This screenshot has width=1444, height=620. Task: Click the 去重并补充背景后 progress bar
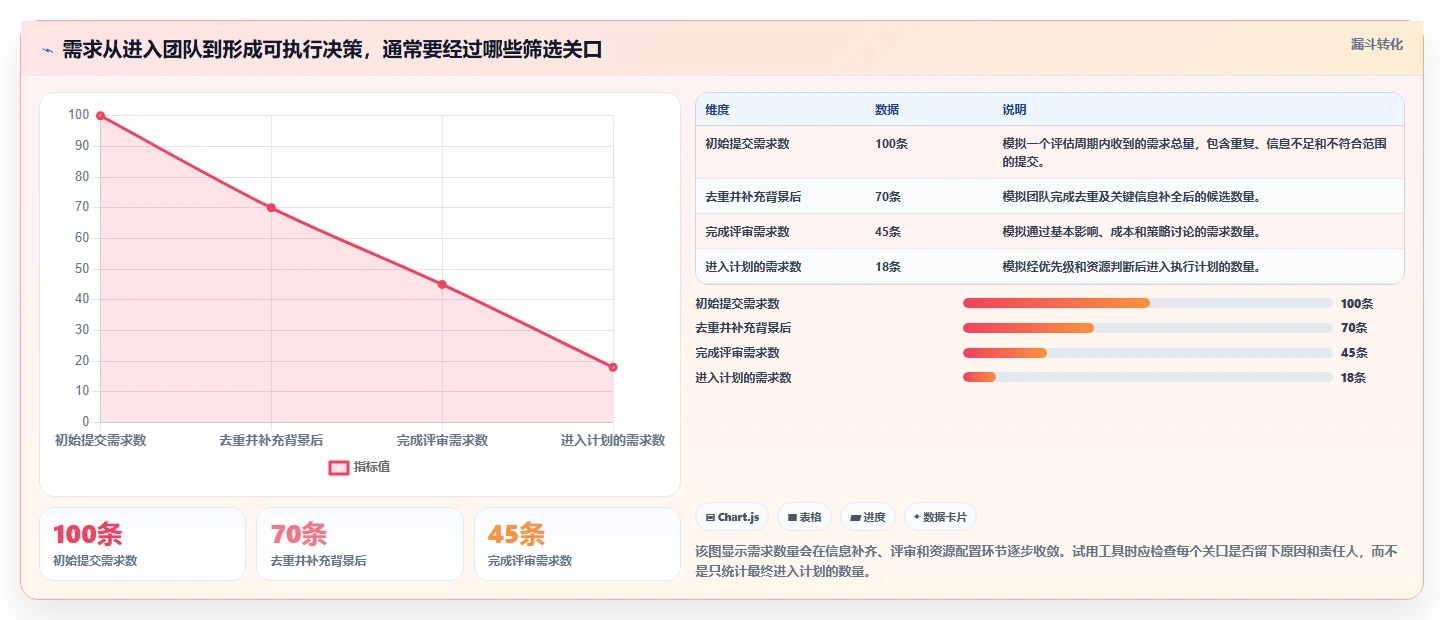click(x=1148, y=328)
